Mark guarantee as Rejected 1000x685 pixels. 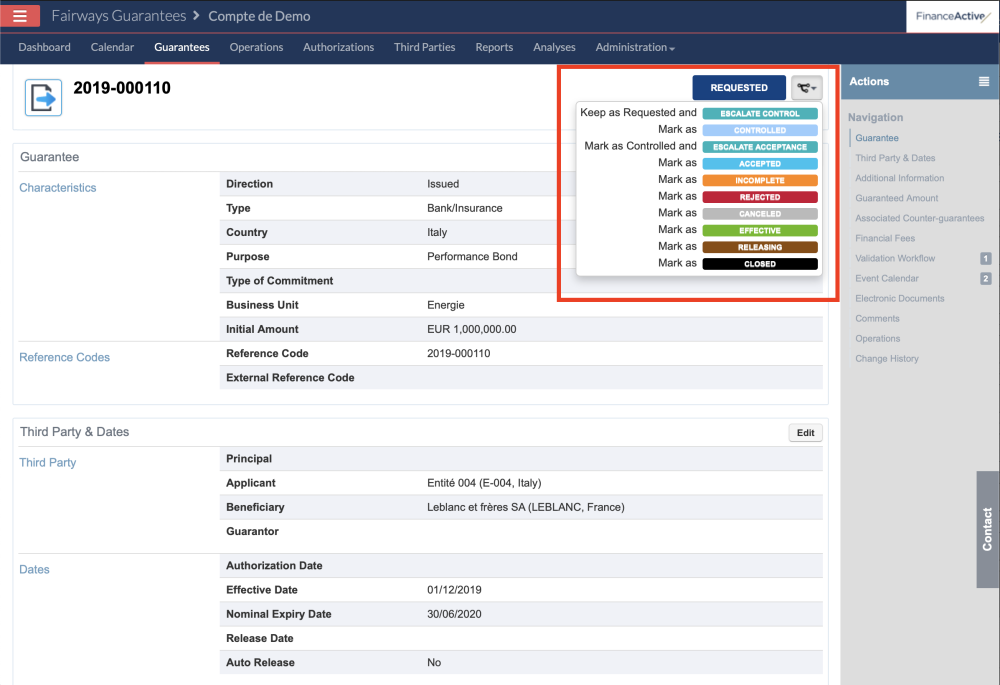pyautogui.click(x=760, y=197)
